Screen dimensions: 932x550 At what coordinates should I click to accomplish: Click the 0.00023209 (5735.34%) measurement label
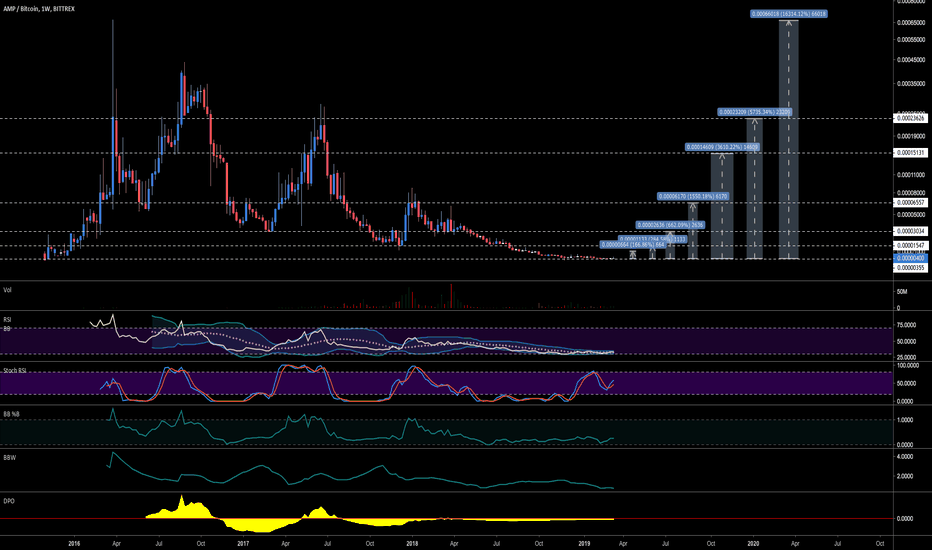pyautogui.click(x=754, y=112)
